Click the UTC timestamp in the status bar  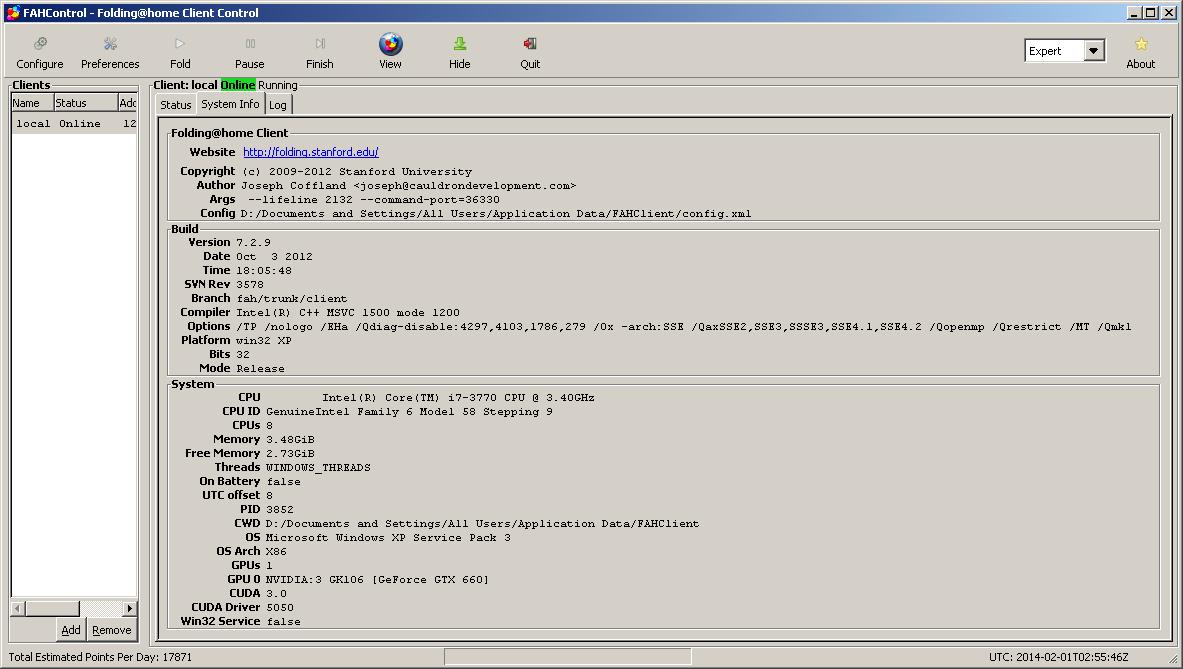(x=1059, y=657)
